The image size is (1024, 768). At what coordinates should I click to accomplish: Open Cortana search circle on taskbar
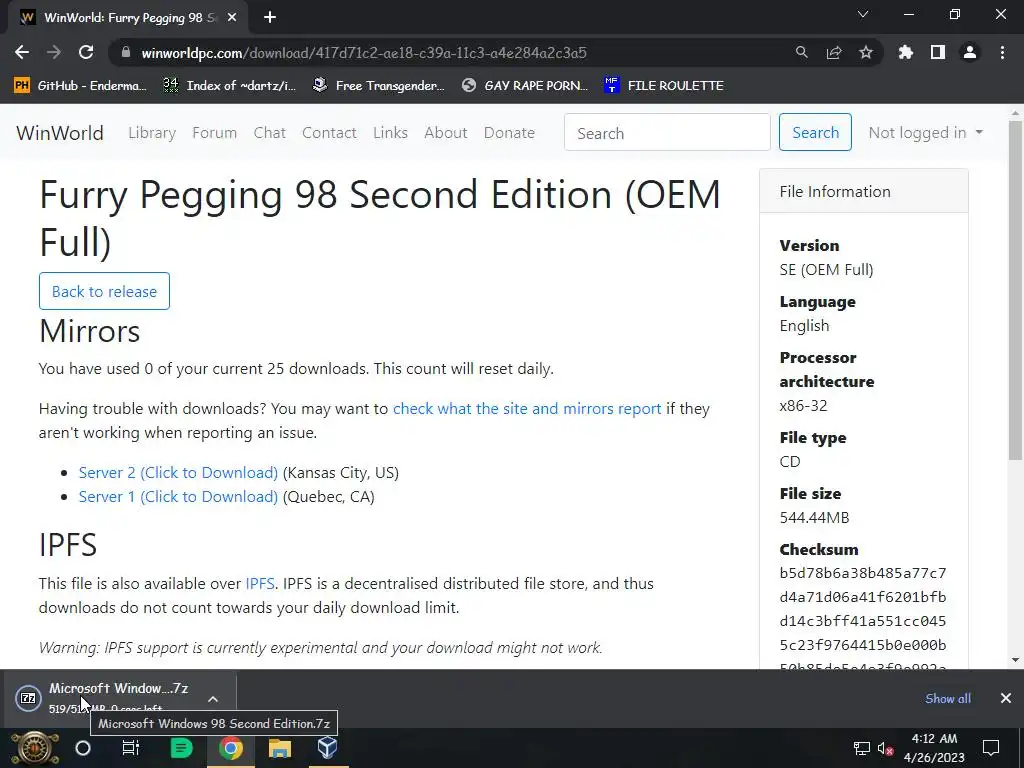pos(83,748)
